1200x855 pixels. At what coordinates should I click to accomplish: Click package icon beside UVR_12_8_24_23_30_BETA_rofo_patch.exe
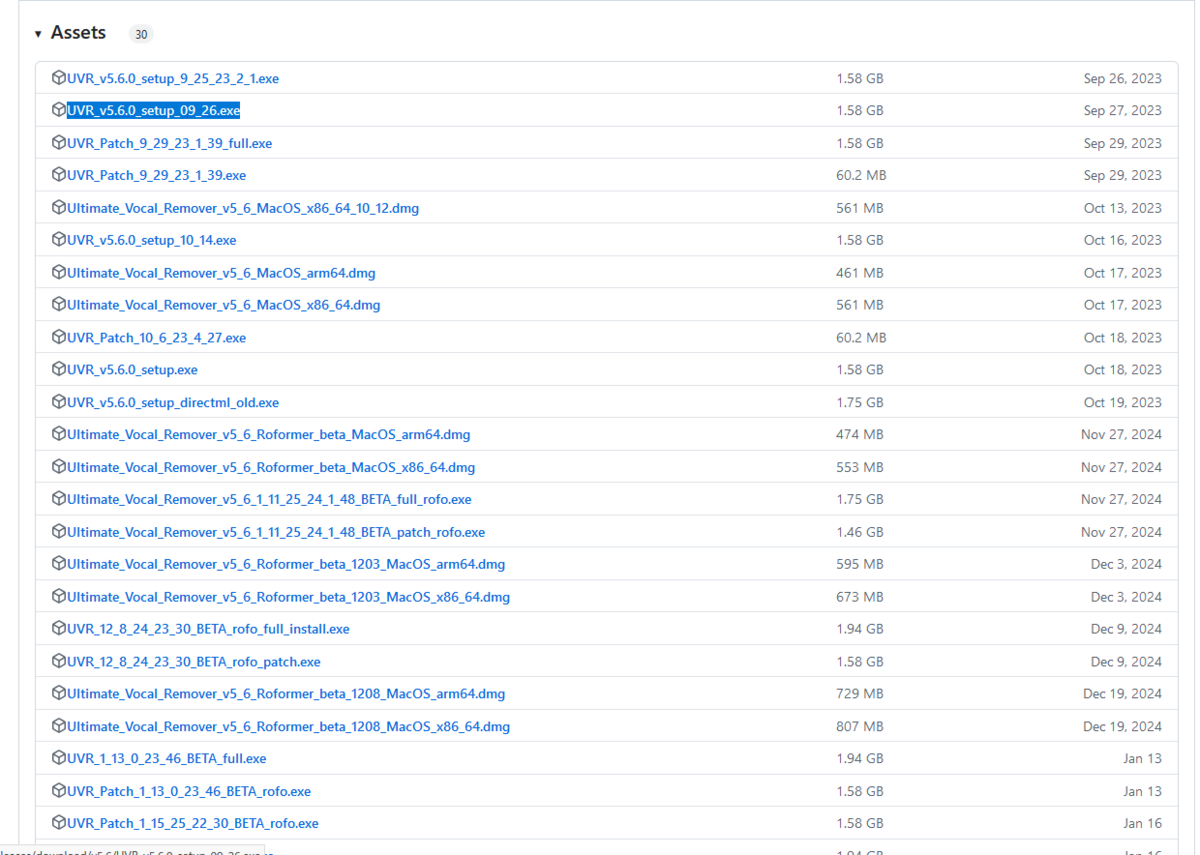pos(59,662)
